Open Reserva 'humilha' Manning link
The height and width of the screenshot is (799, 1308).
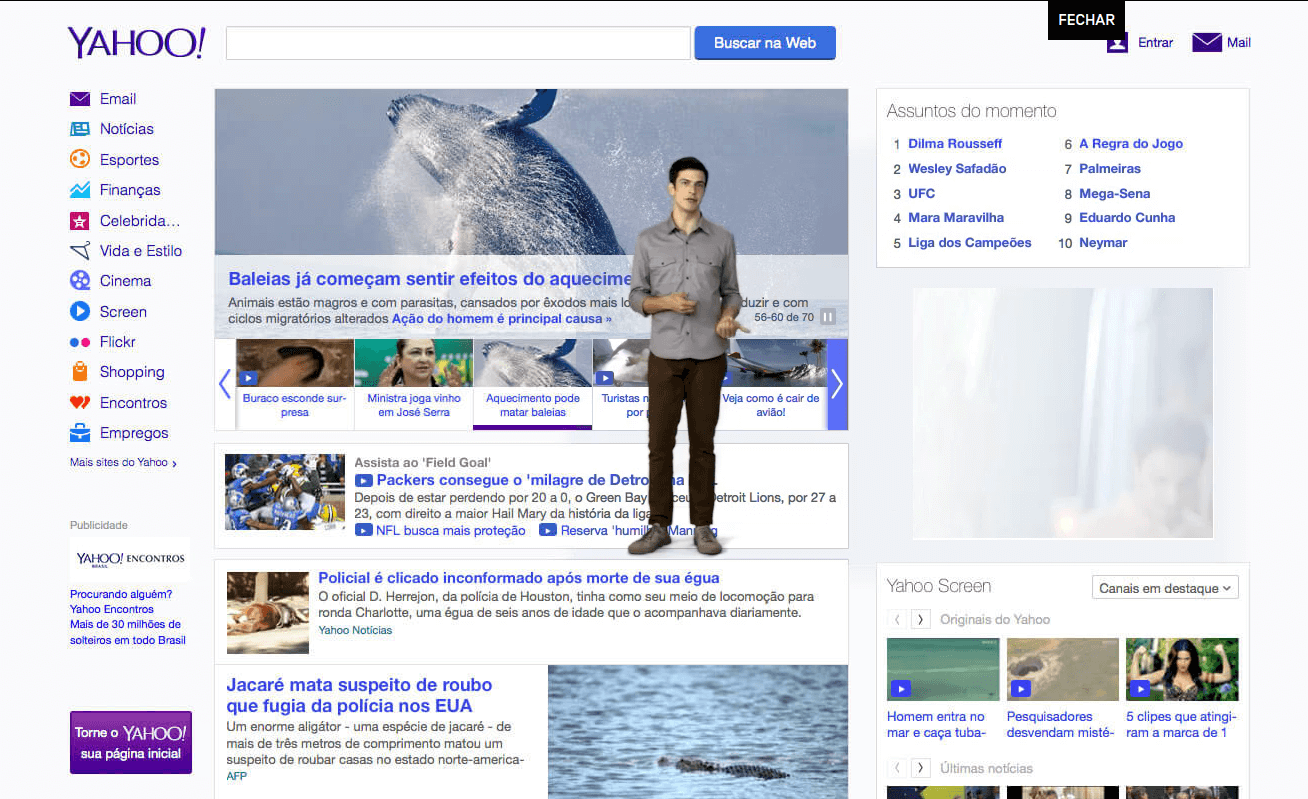pyautogui.click(x=639, y=531)
